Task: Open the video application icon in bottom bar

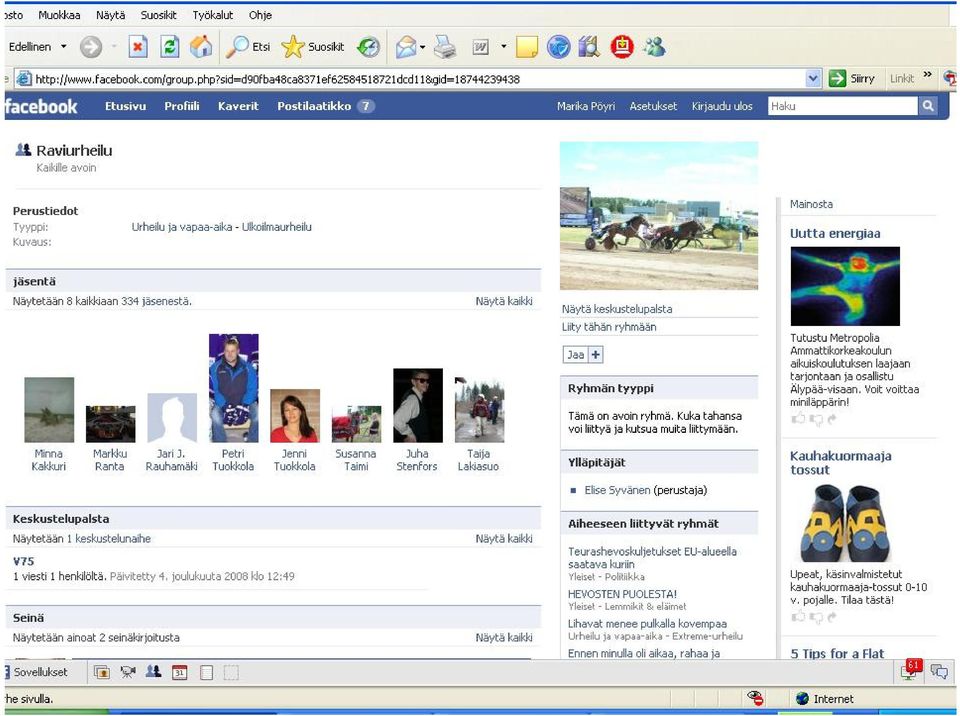Action: (x=127, y=673)
